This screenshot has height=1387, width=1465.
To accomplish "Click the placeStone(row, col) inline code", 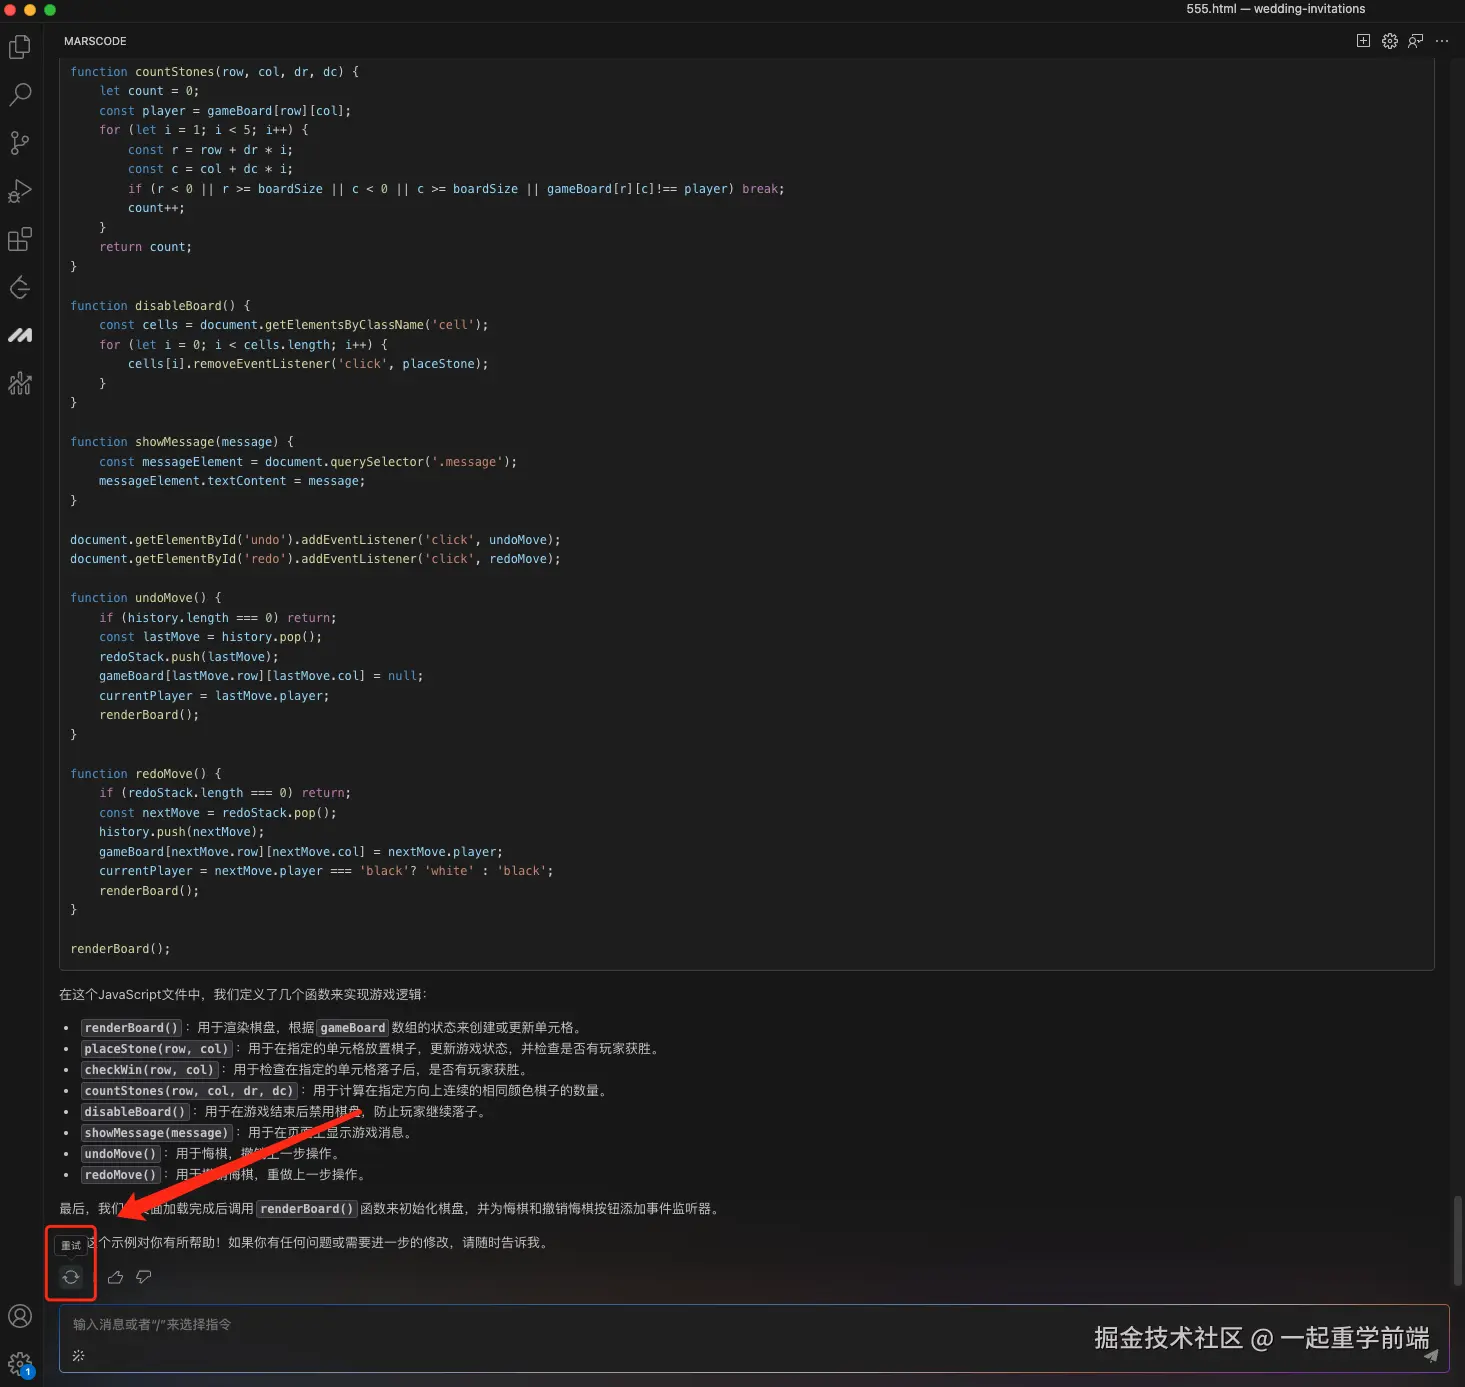I will click(x=157, y=1049).
